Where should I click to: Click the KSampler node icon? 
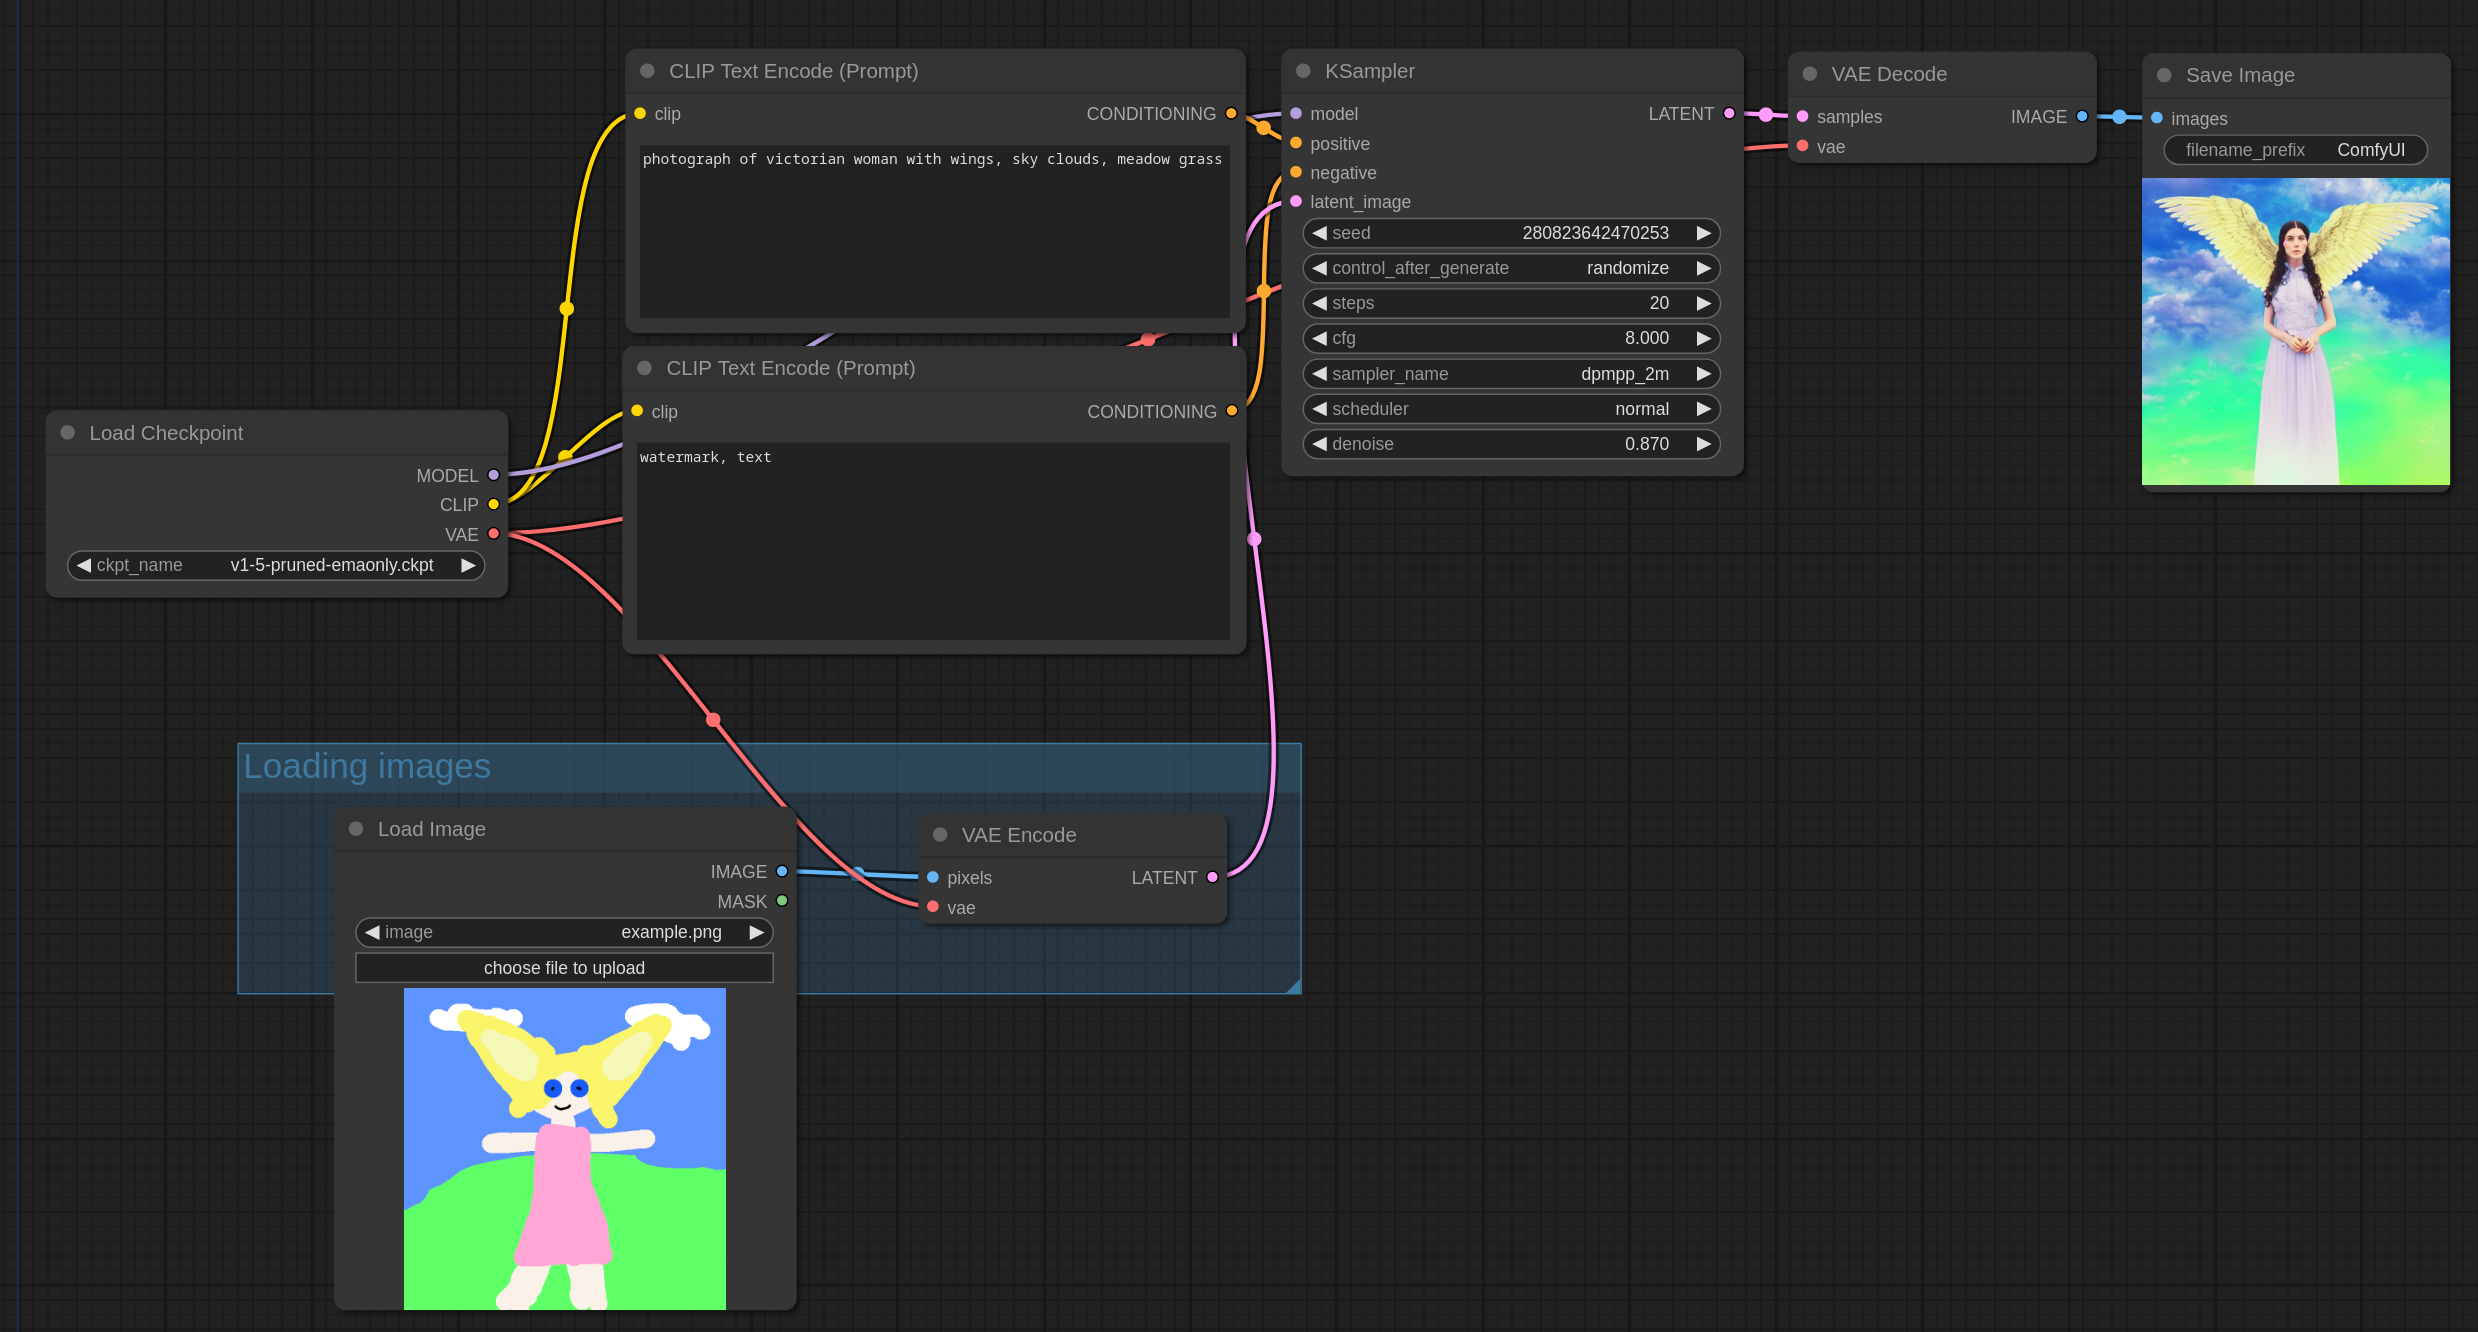coord(1307,74)
